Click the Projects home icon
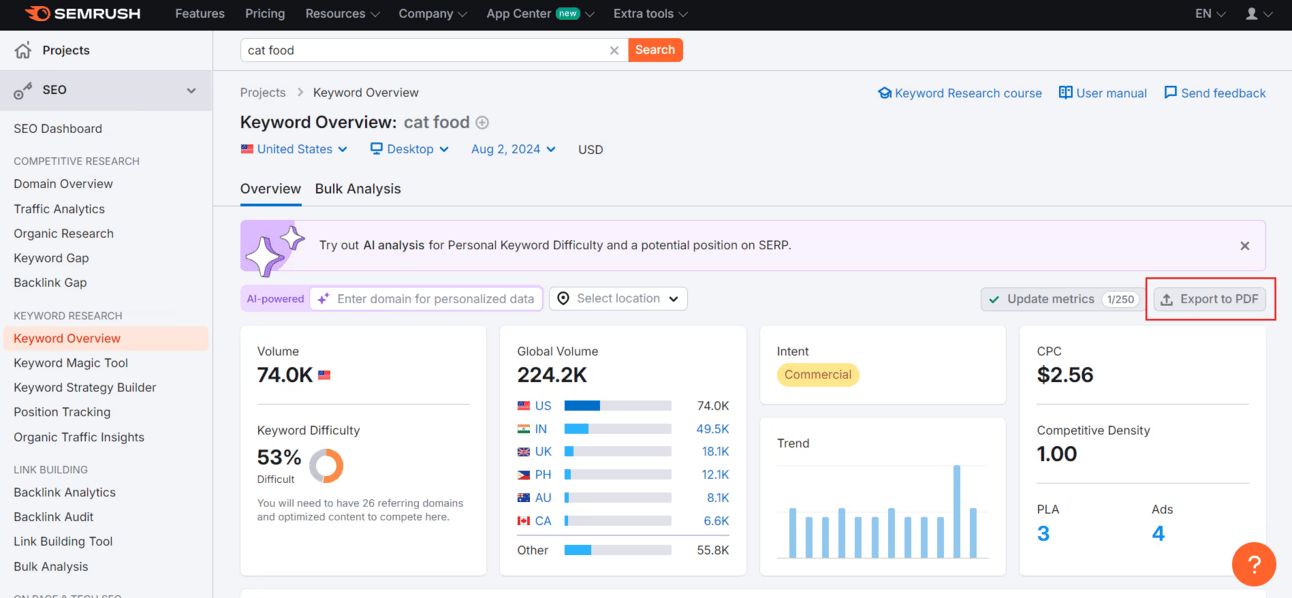1292x598 pixels. coord(23,50)
